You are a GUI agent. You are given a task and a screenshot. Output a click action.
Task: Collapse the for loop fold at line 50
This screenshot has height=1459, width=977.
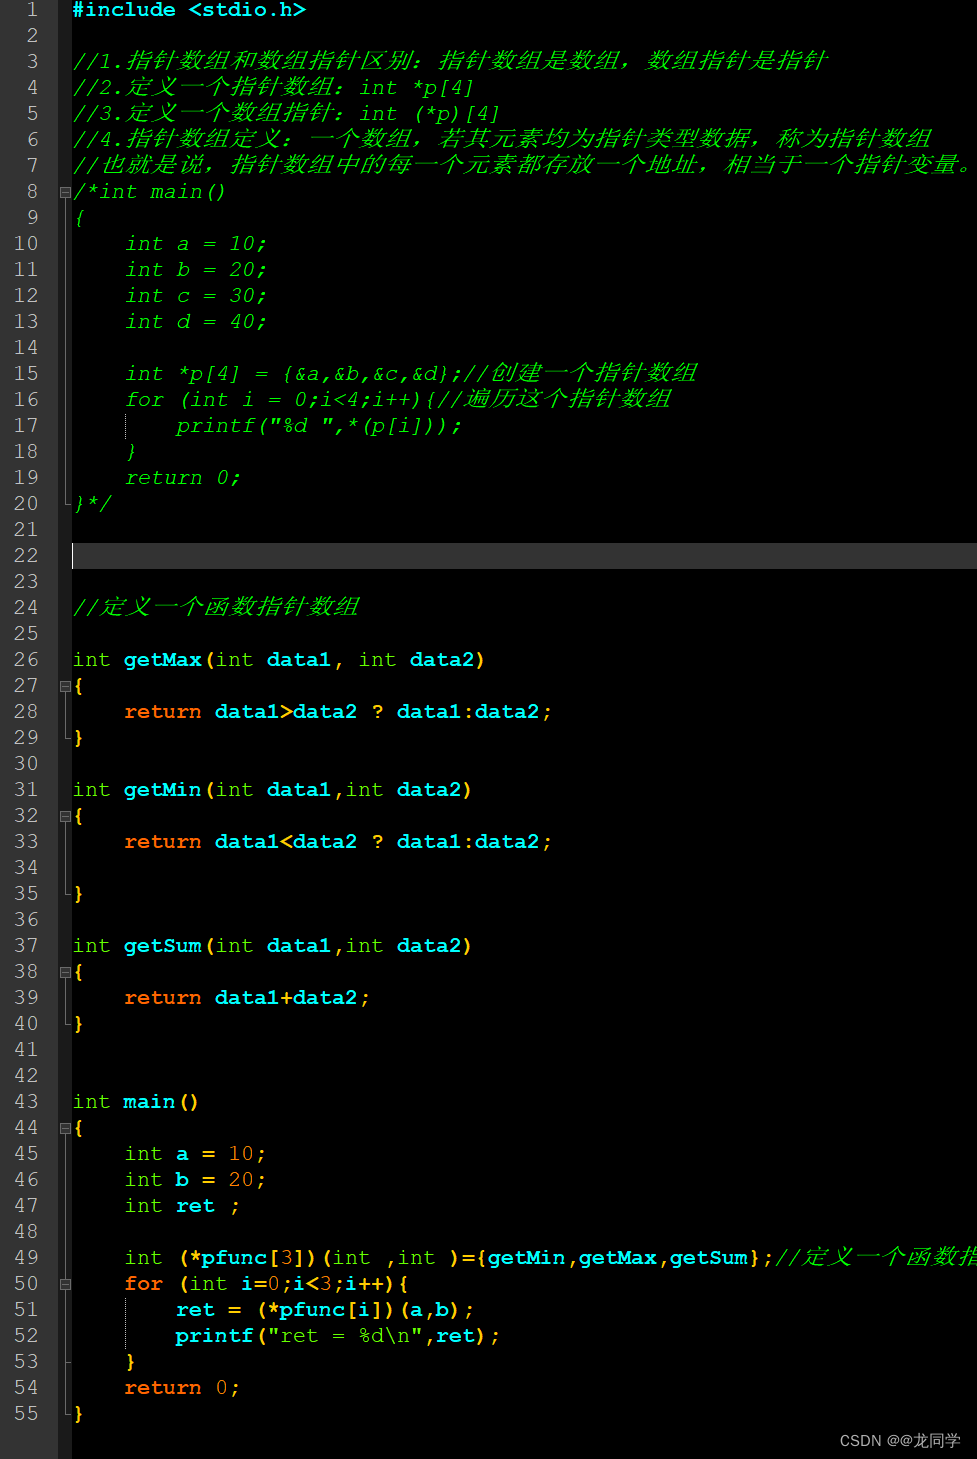click(x=65, y=1284)
